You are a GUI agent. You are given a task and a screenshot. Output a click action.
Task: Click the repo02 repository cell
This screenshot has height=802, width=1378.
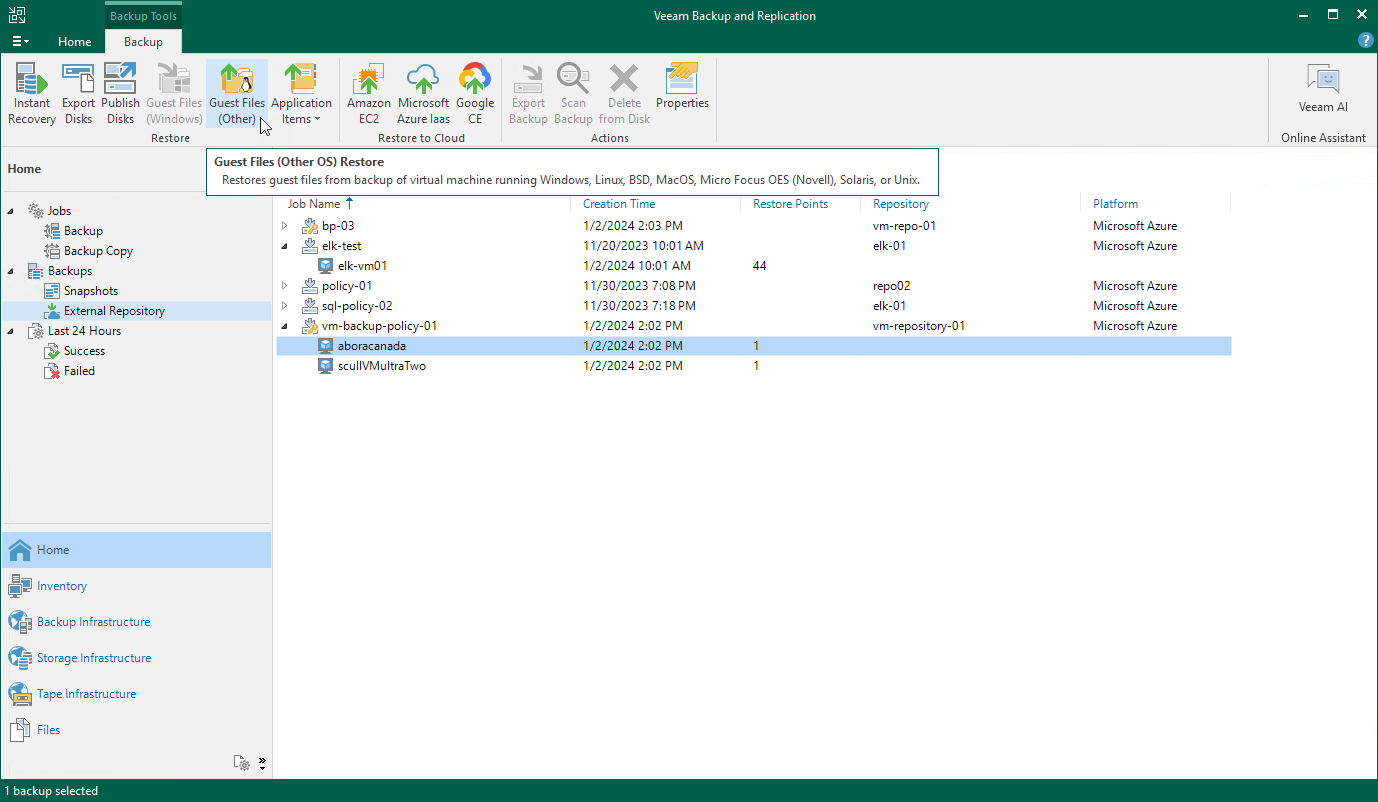click(x=891, y=286)
